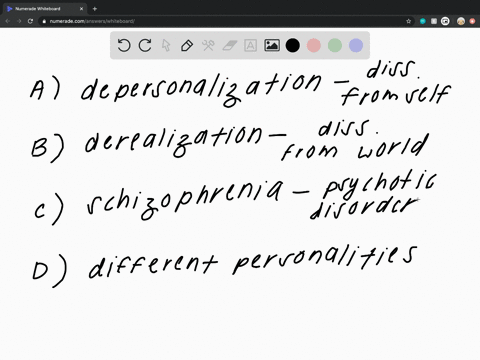Open a new browser tab
Image resolution: width=480 pixels, height=360 pixels.
pos(95,9)
